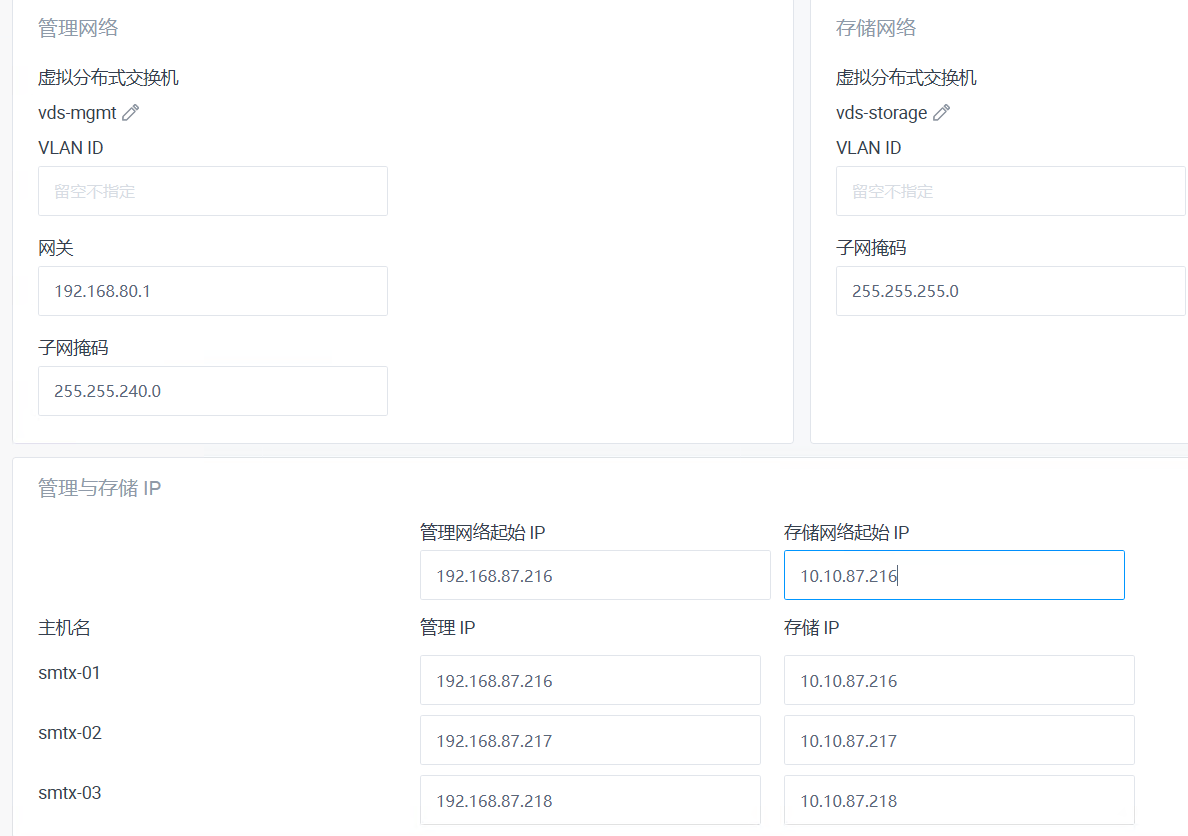Click the subnet mask field showing 255.255.240.0
Image resolution: width=1188 pixels, height=836 pixels.
click(213, 391)
